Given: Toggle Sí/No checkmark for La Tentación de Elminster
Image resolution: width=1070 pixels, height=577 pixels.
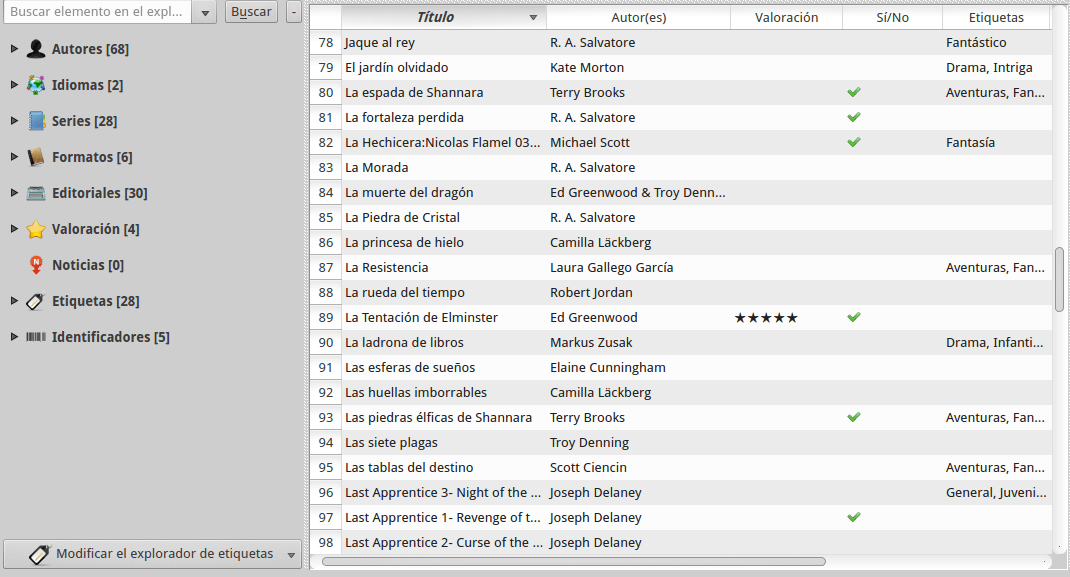Looking at the screenshot, I should coord(853,317).
